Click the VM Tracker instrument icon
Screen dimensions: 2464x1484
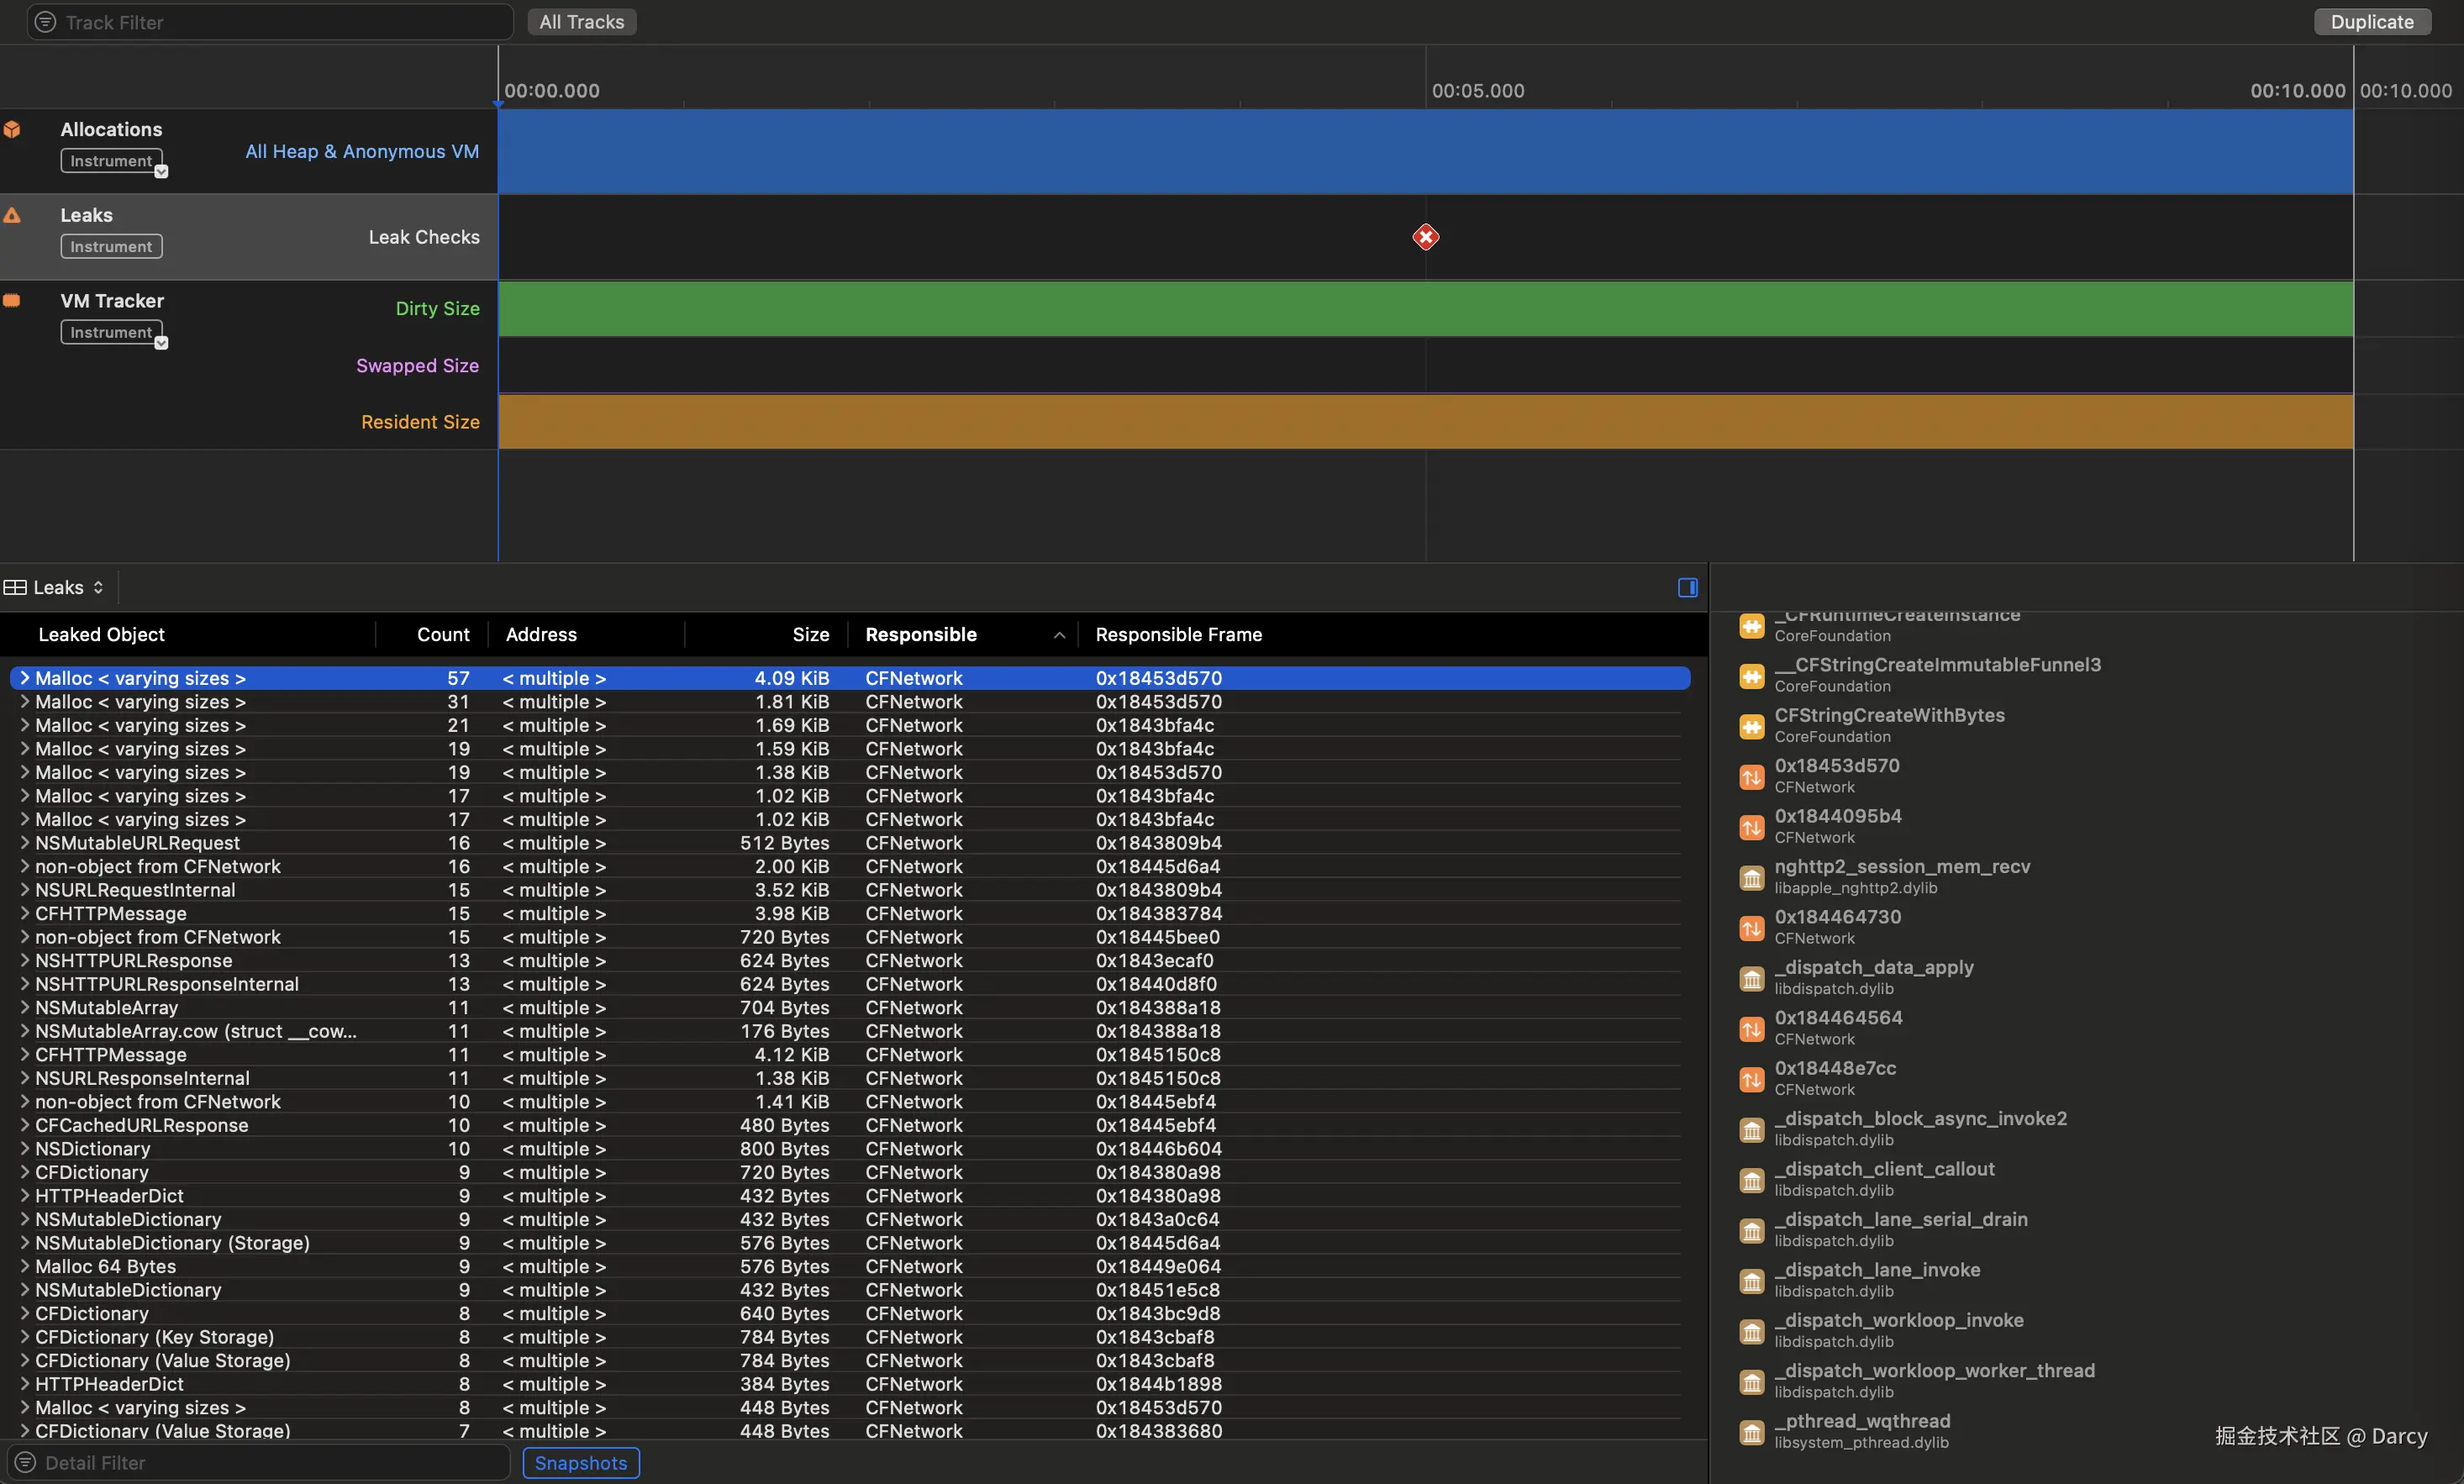tap(12, 300)
